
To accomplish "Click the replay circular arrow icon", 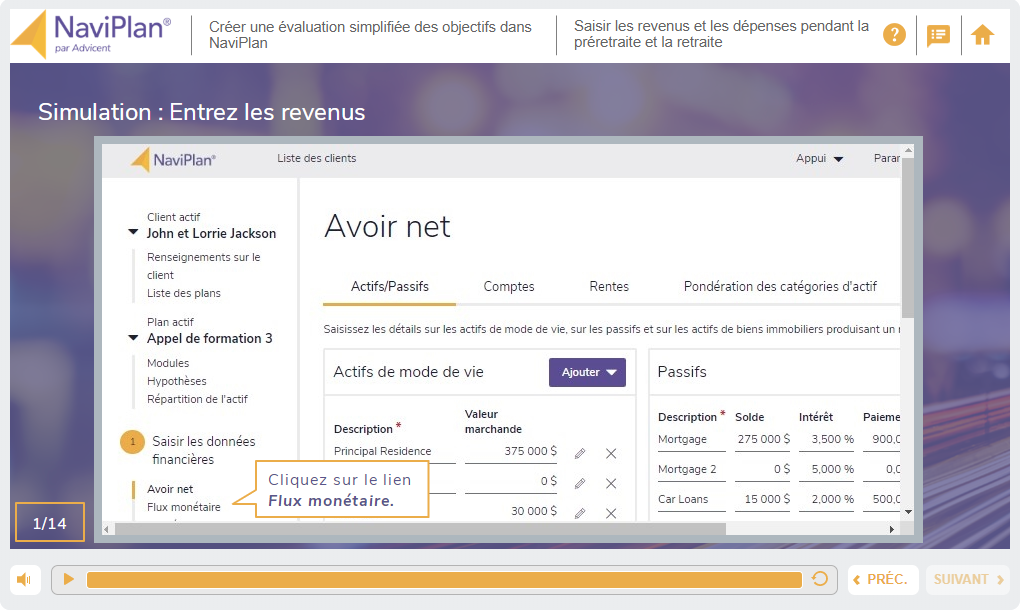I will pyautogui.click(x=820, y=579).
